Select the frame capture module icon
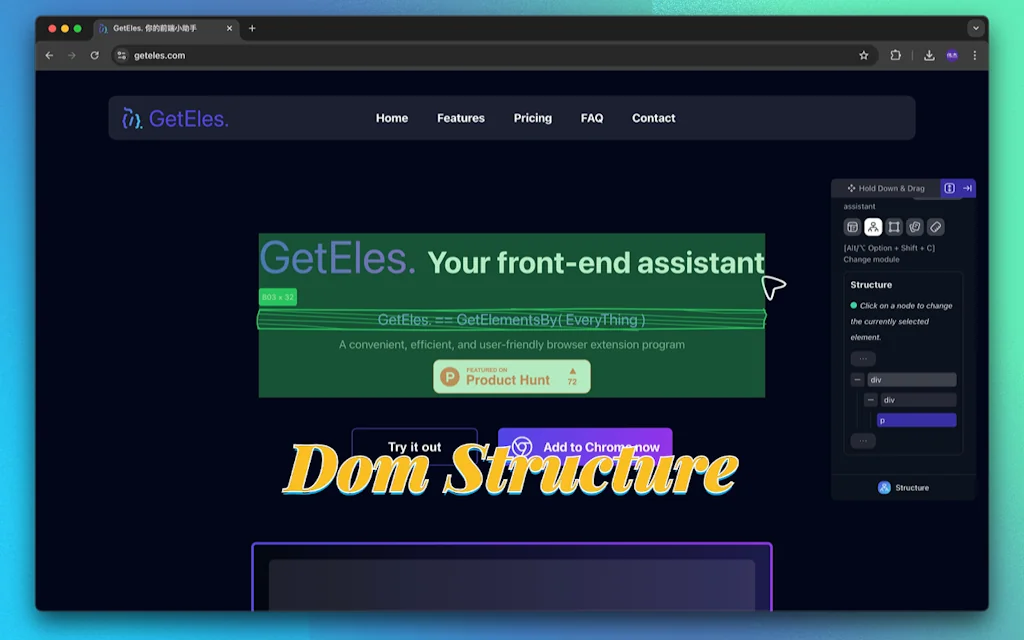 point(894,227)
